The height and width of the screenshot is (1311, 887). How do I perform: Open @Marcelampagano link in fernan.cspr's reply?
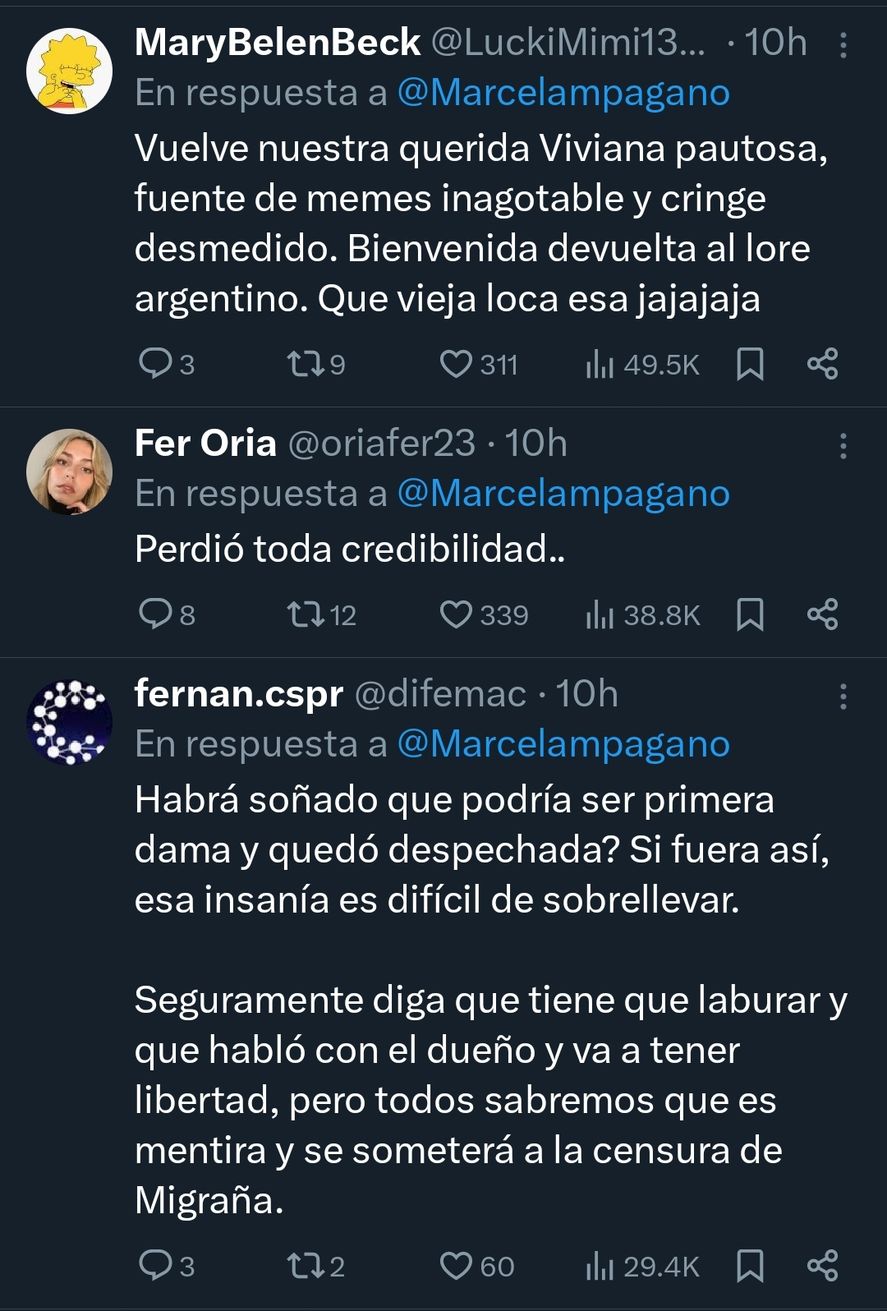coord(563,744)
